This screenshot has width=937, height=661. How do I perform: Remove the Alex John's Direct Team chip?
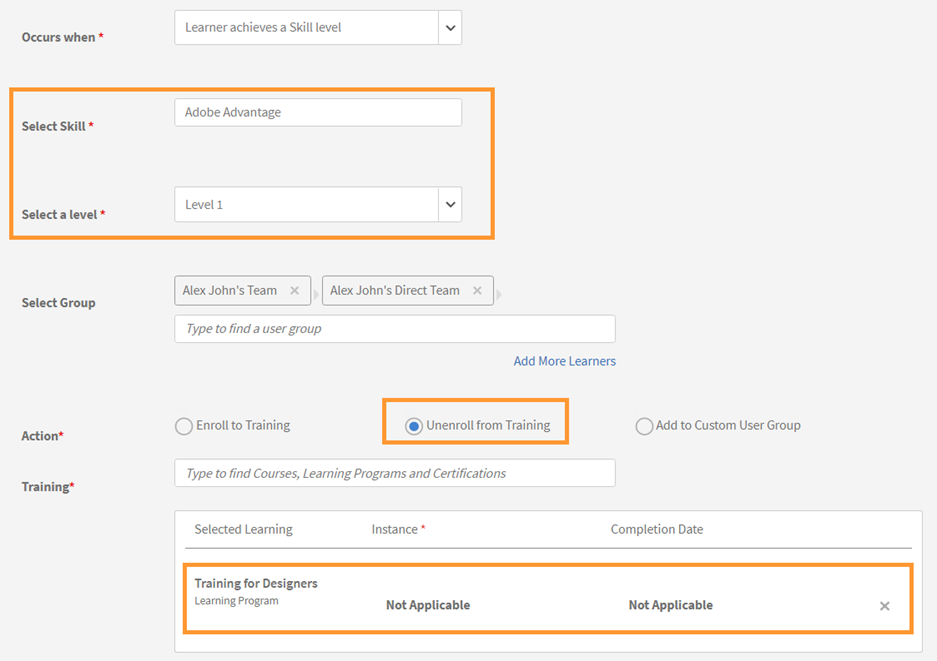[477, 291]
